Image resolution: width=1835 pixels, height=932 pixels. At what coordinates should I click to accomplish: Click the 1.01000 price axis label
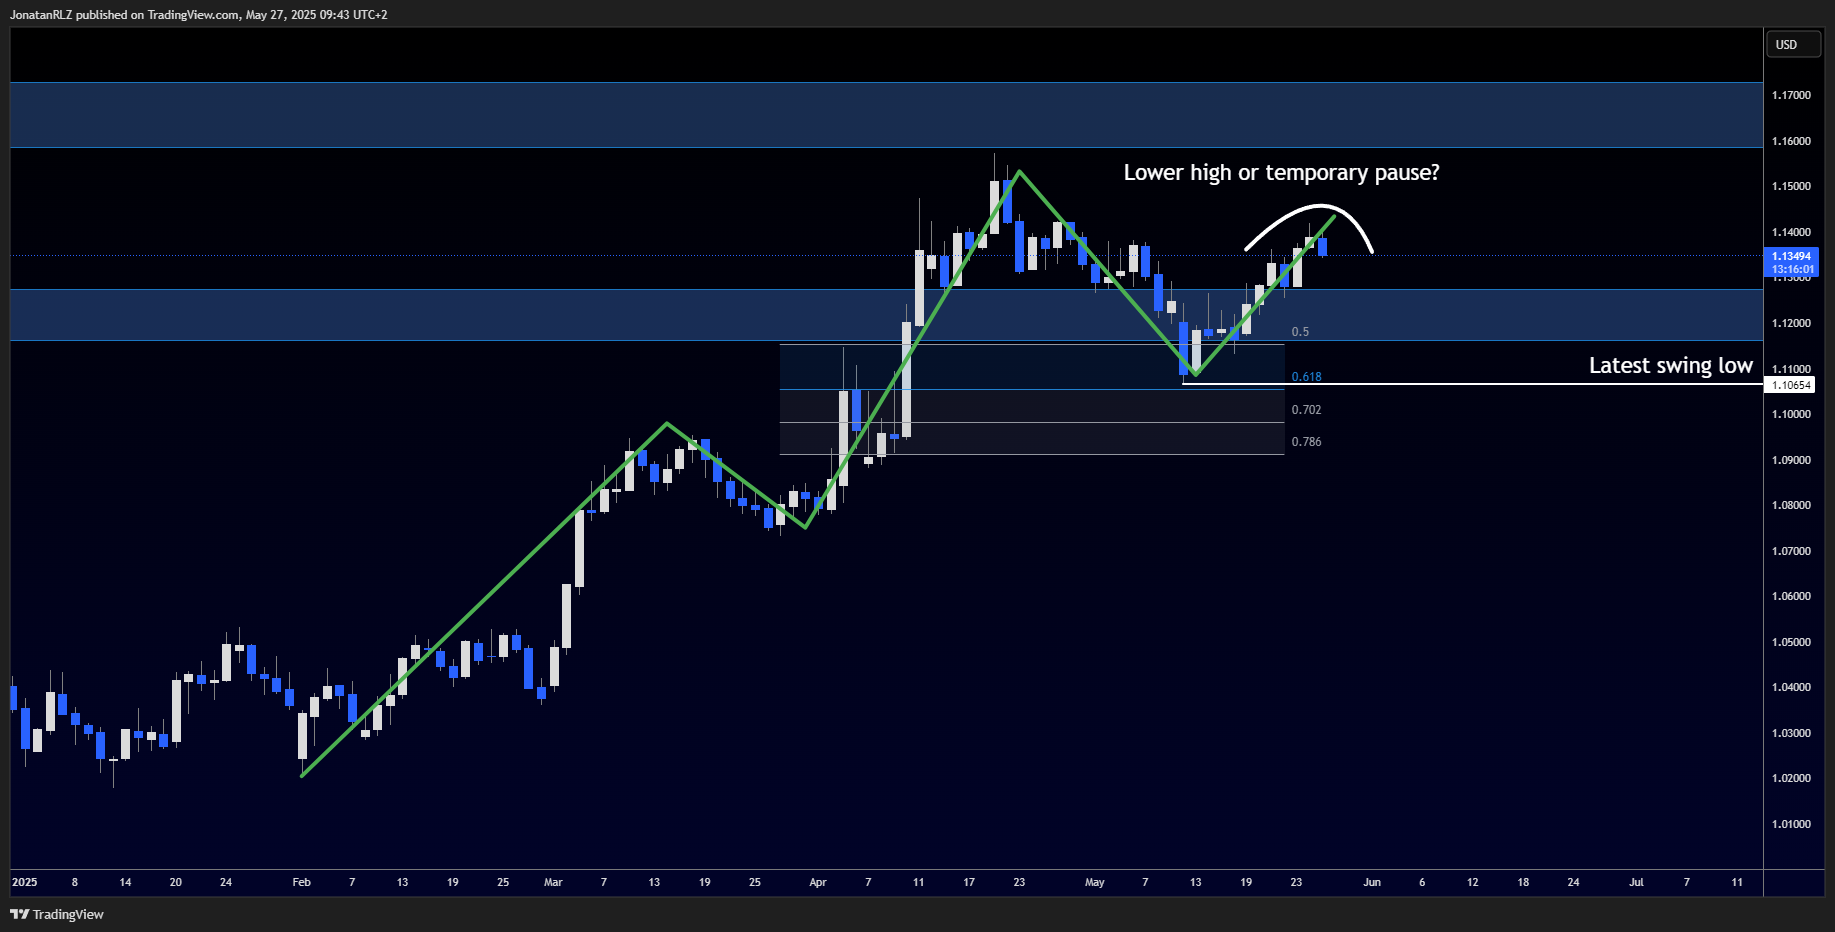(x=1791, y=824)
